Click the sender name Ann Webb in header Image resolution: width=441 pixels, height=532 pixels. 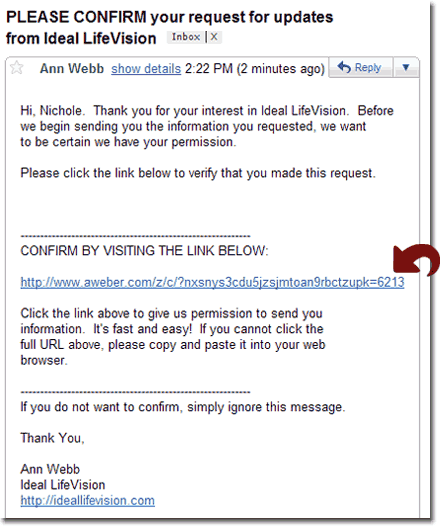coord(72,69)
